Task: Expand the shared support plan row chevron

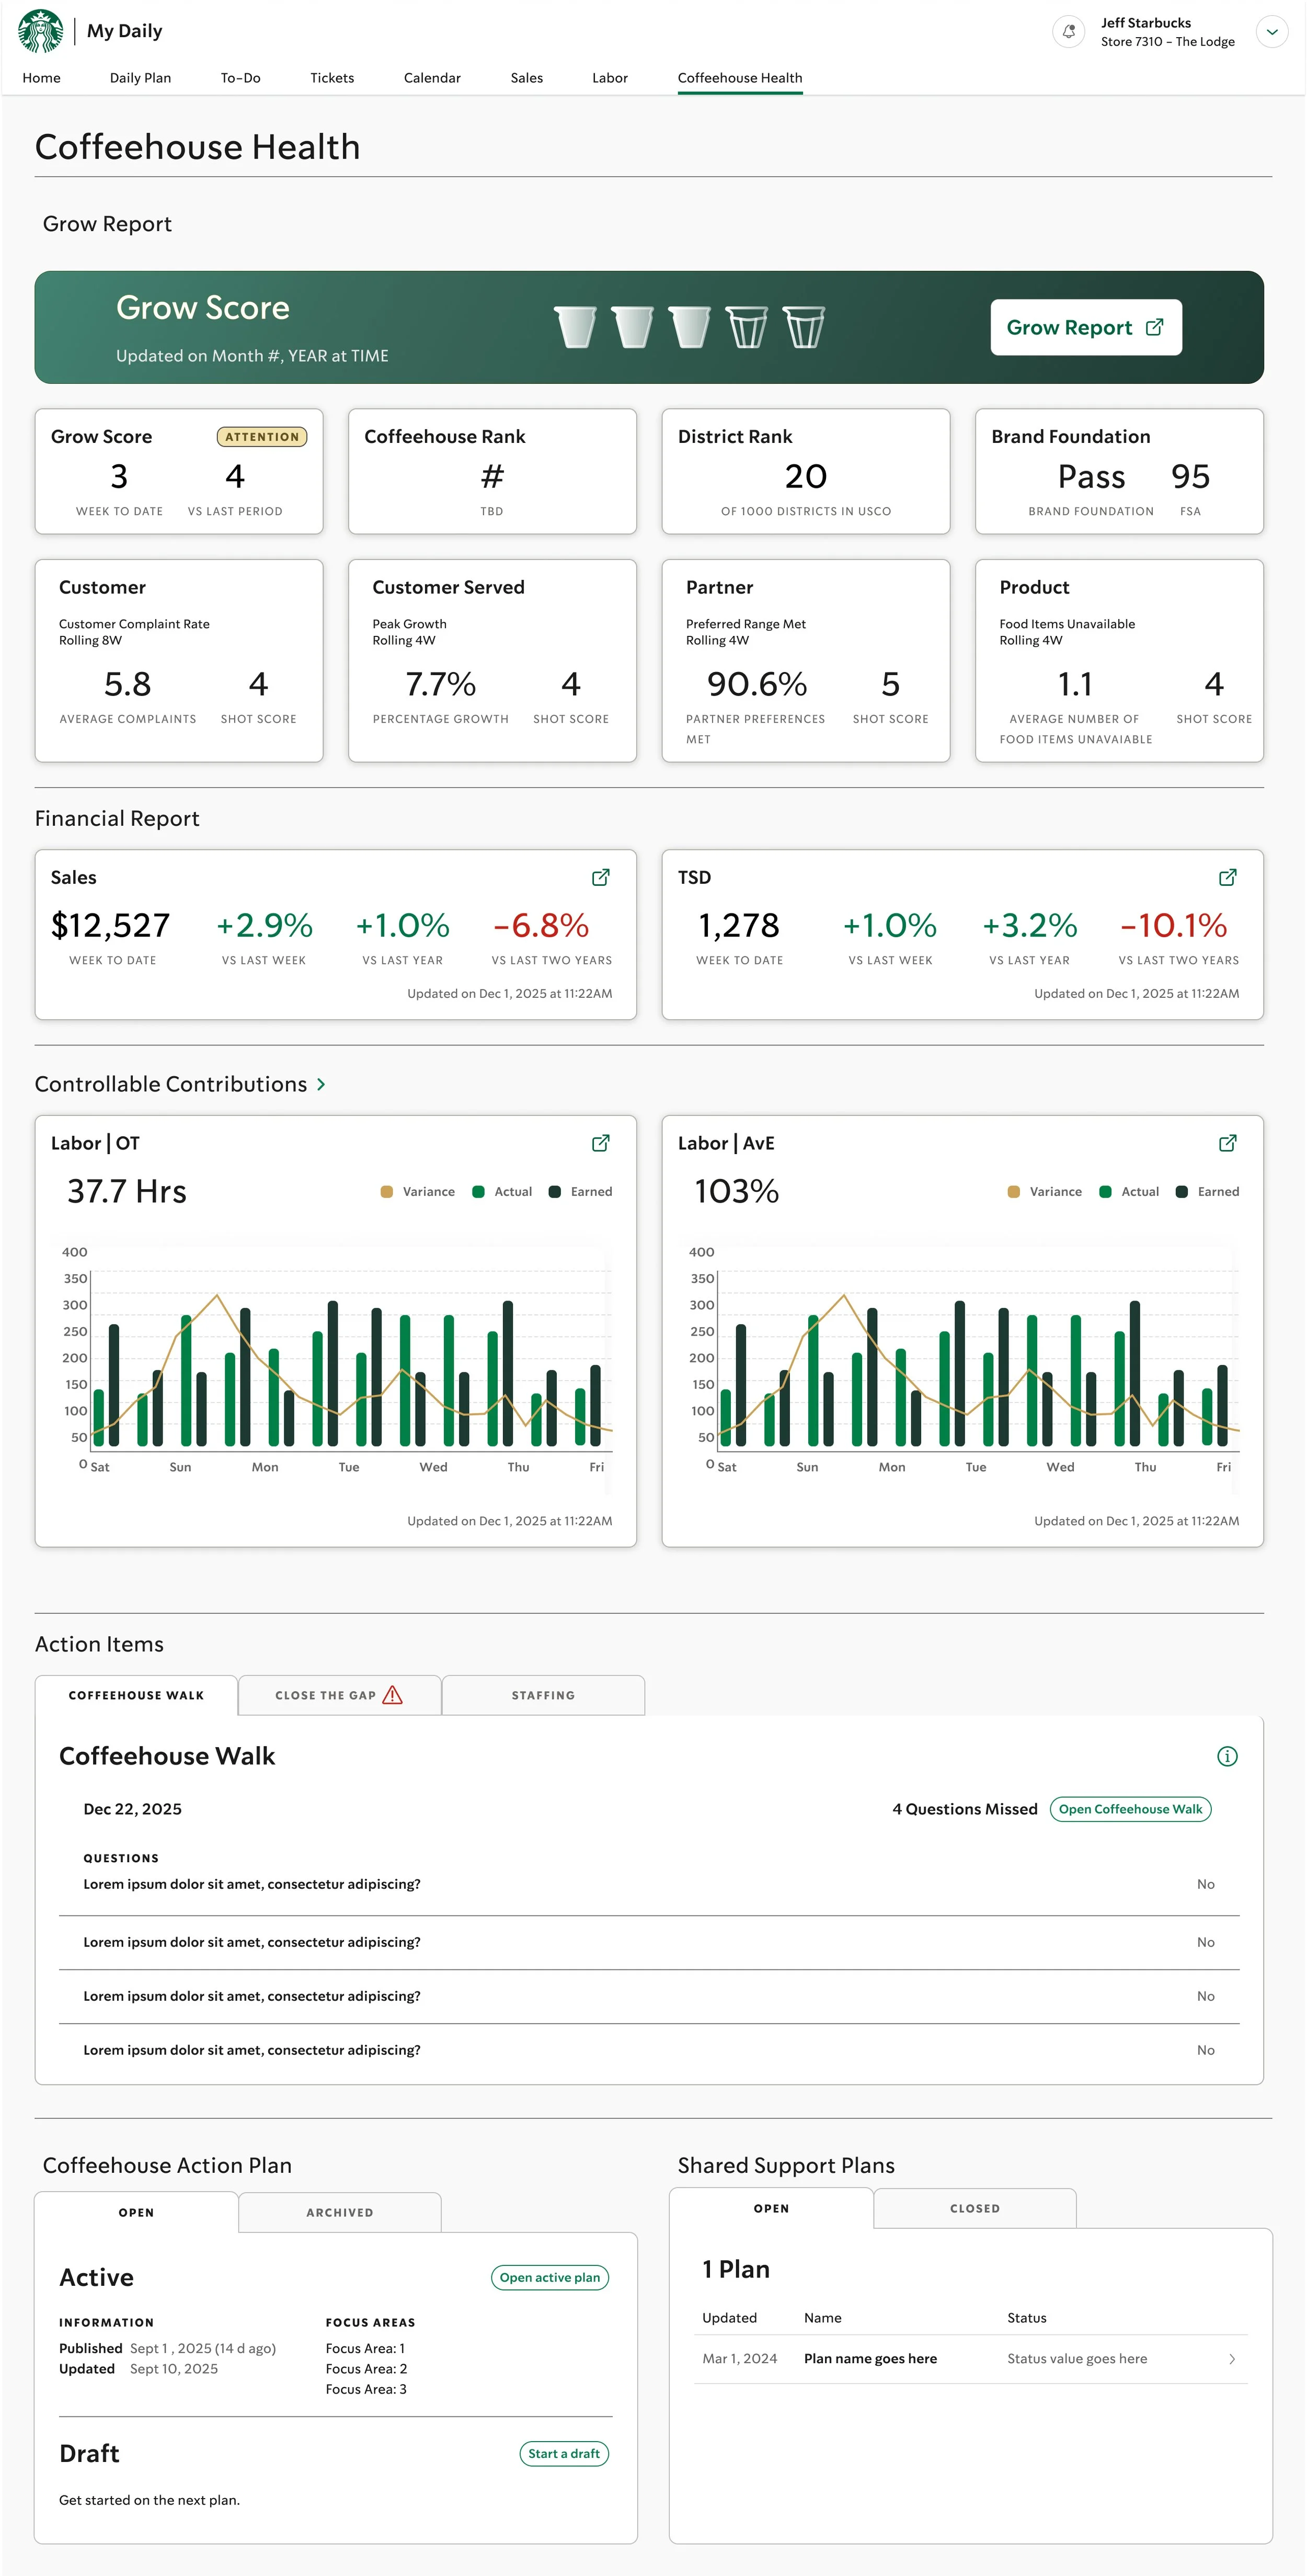Action: (1231, 2359)
